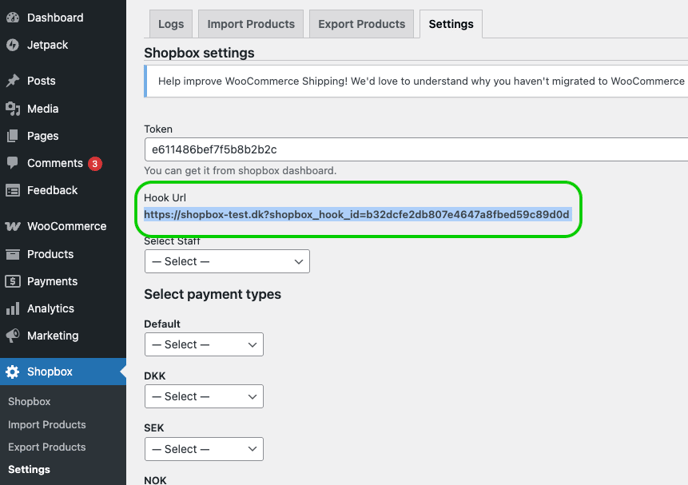
Task: Click the Pages icon in sidebar
Action: [12, 136]
